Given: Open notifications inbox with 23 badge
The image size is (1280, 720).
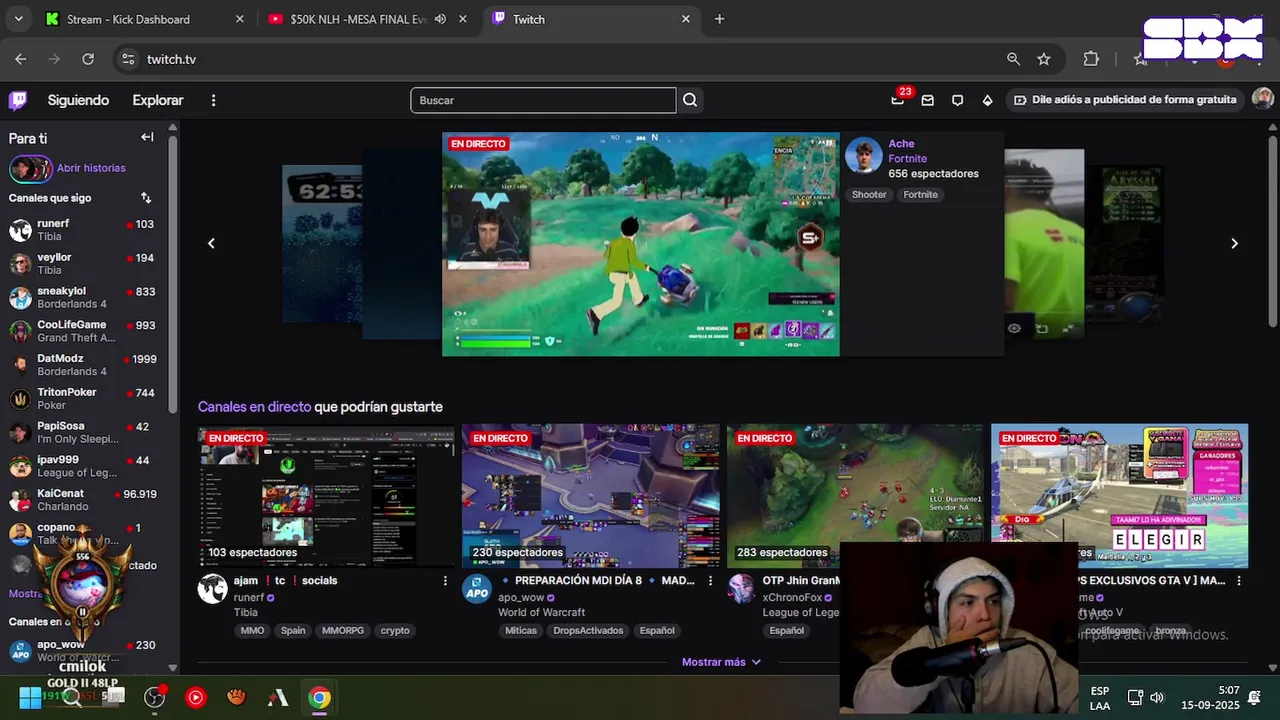Looking at the screenshot, I should (x=898, y=100).
